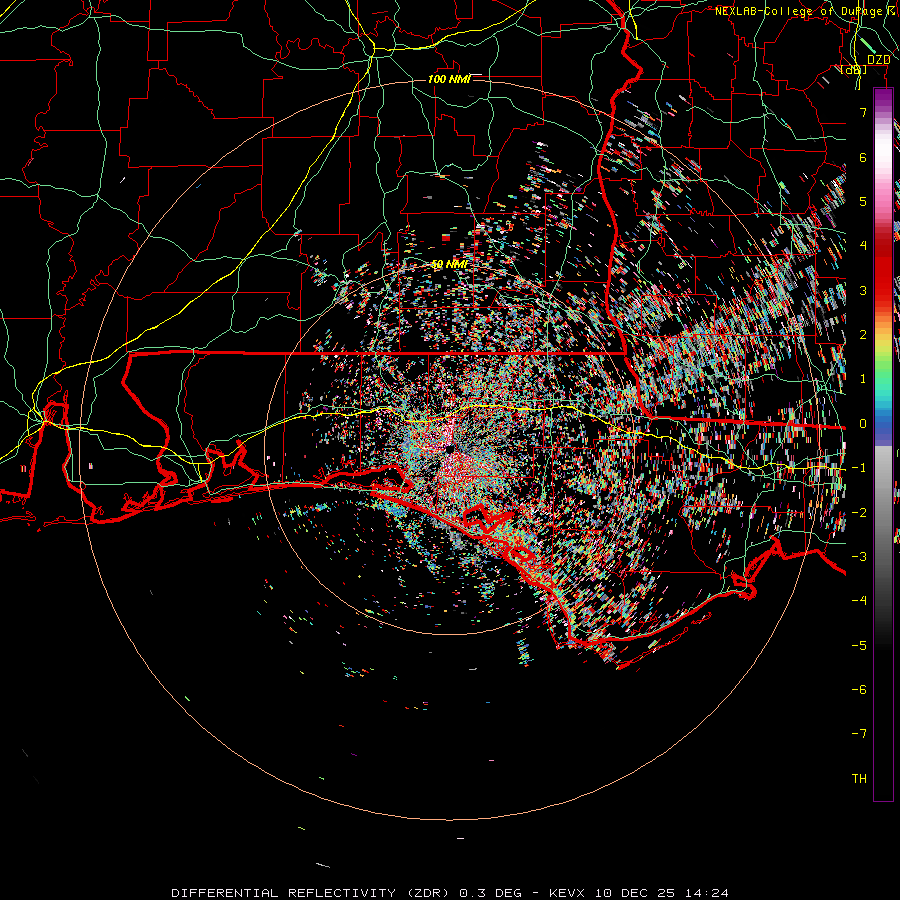This screenshot has width=900, height=900.
Task: Click the "DIFFERENTIAL REFLECTIVITY" caption words
Action: click(284, 893)
